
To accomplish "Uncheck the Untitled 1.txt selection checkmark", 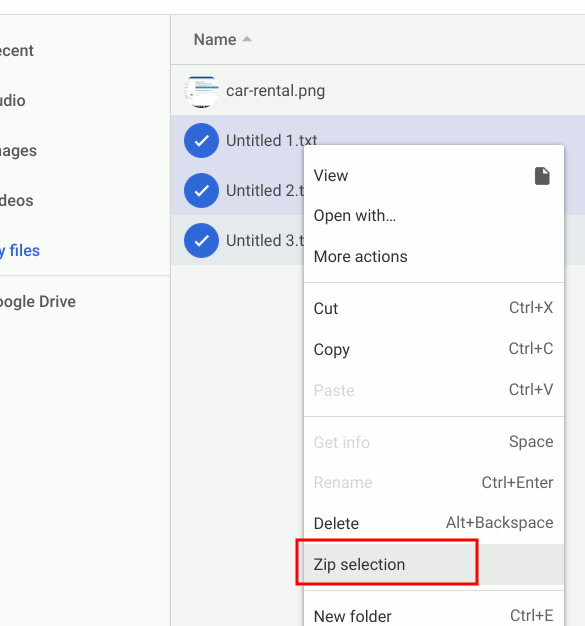I will point(201,141).
